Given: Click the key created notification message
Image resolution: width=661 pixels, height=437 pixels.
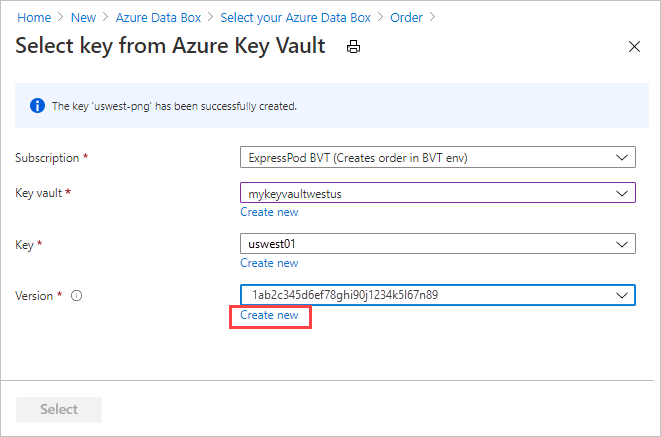Looking at the screenshot, I should 176,105.
